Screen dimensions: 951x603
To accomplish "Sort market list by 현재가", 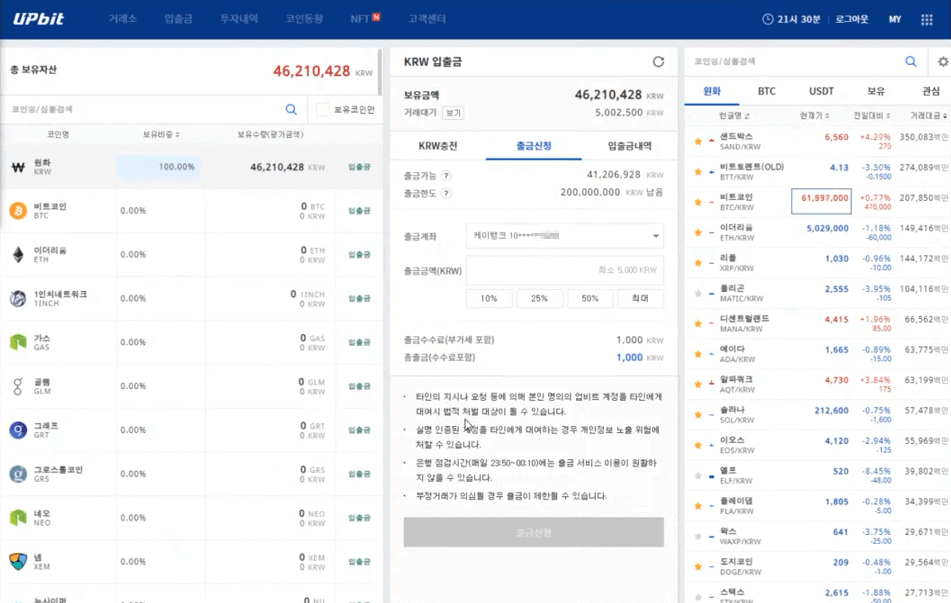I will pos(814,115).
